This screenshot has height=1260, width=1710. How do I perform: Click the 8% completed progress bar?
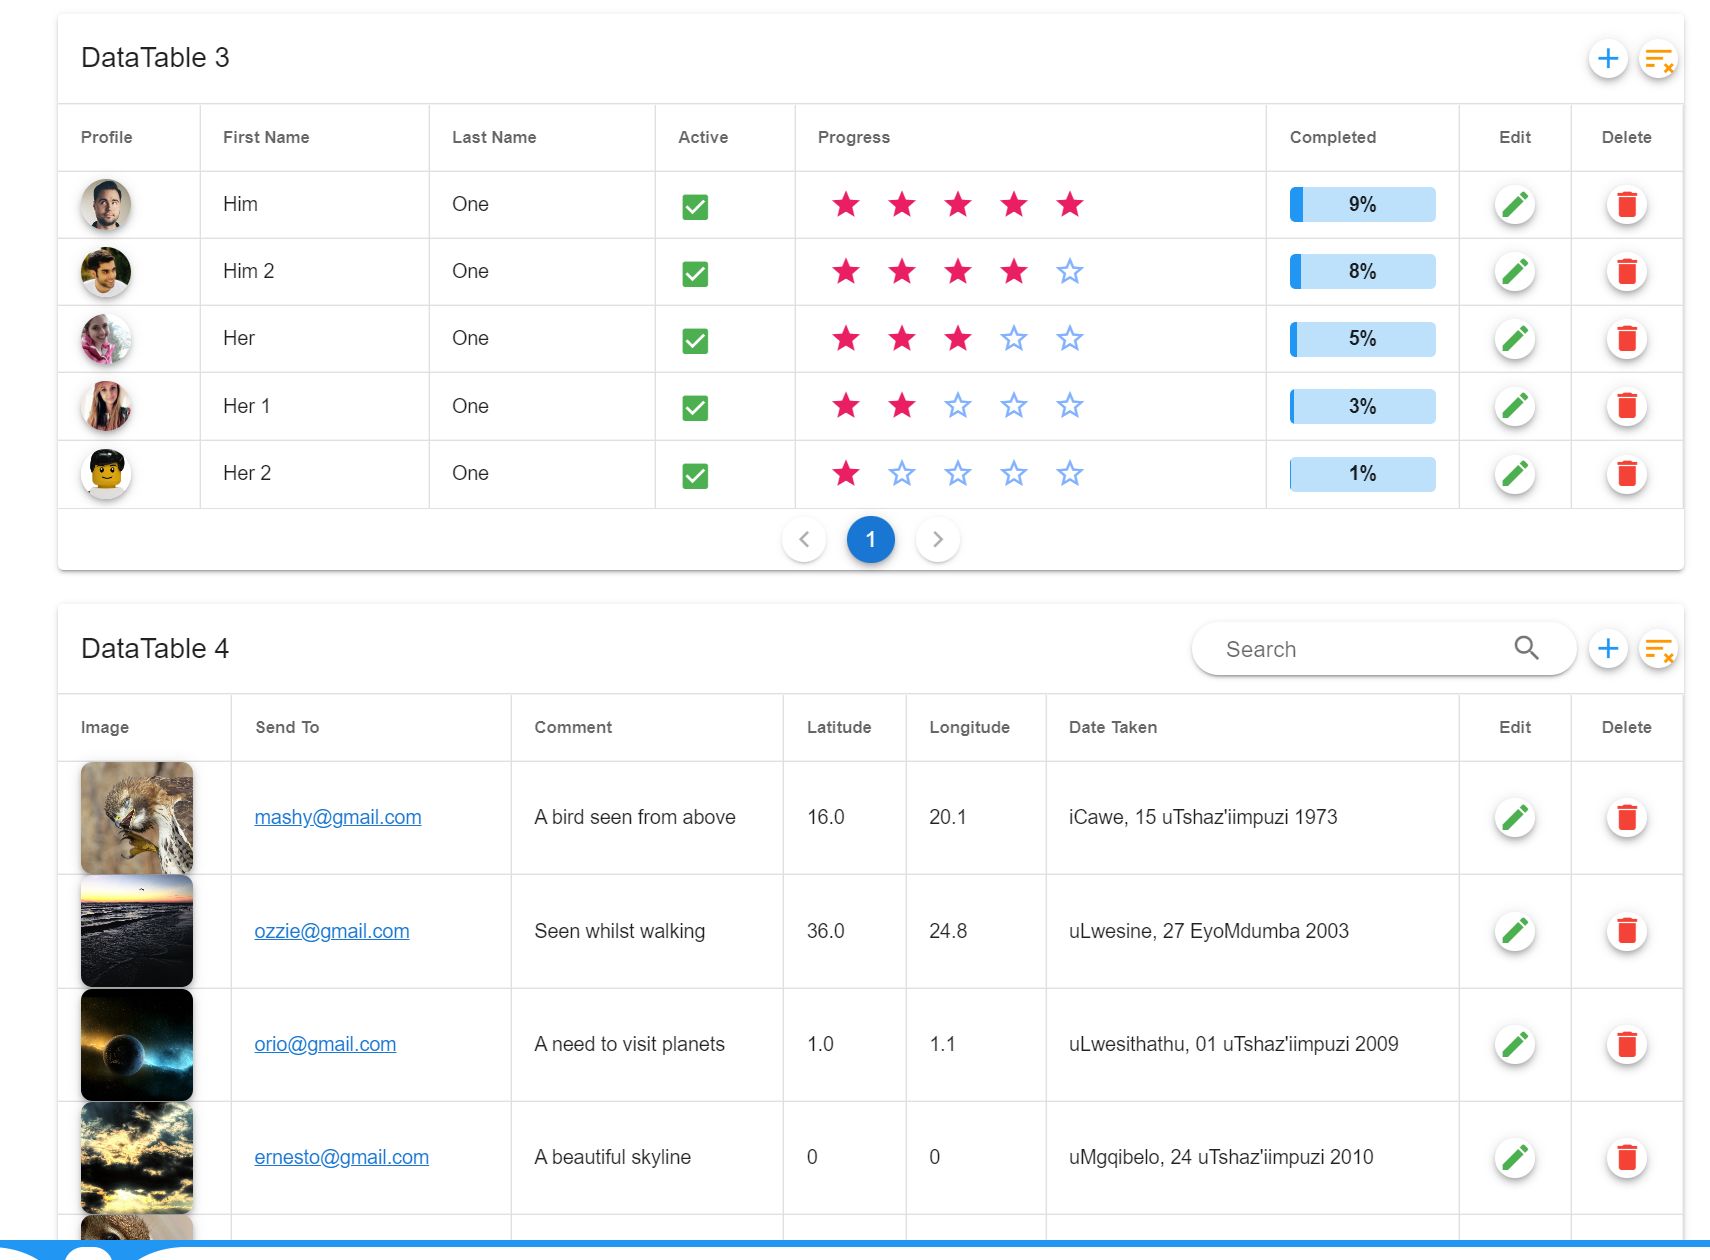(x=1363, y=271)
